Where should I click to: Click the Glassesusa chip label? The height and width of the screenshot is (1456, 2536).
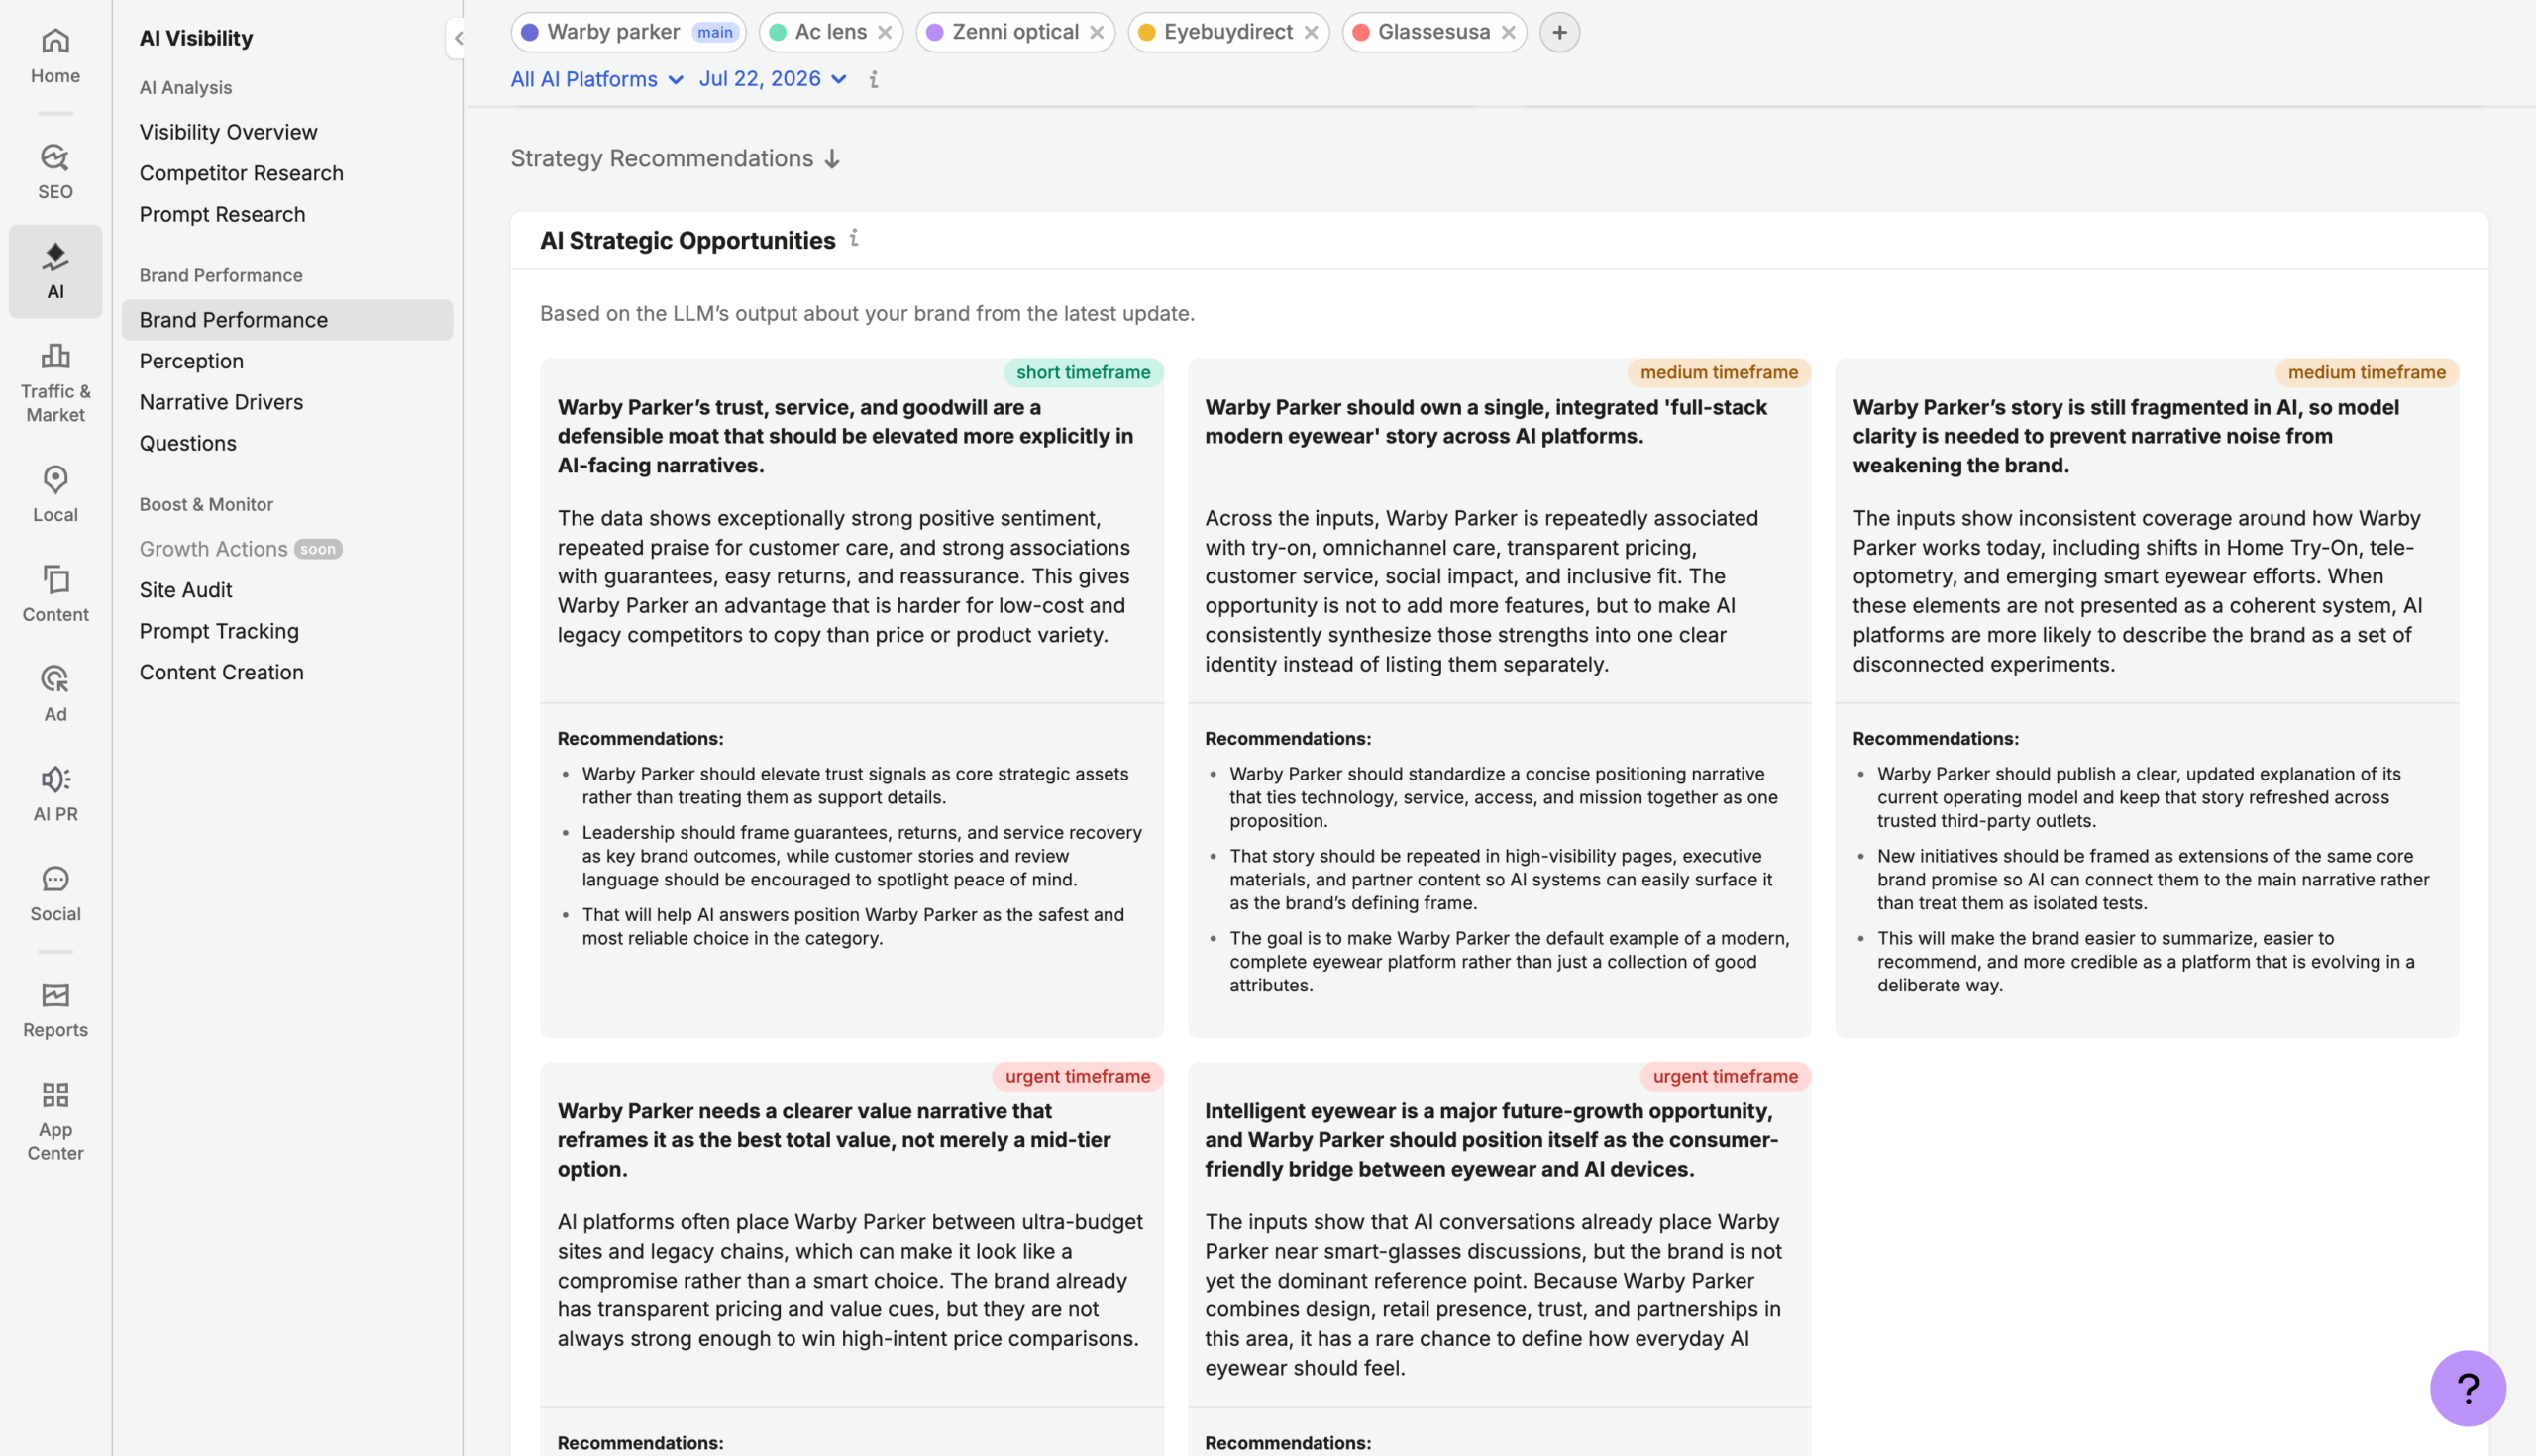tap(1433, 32)
